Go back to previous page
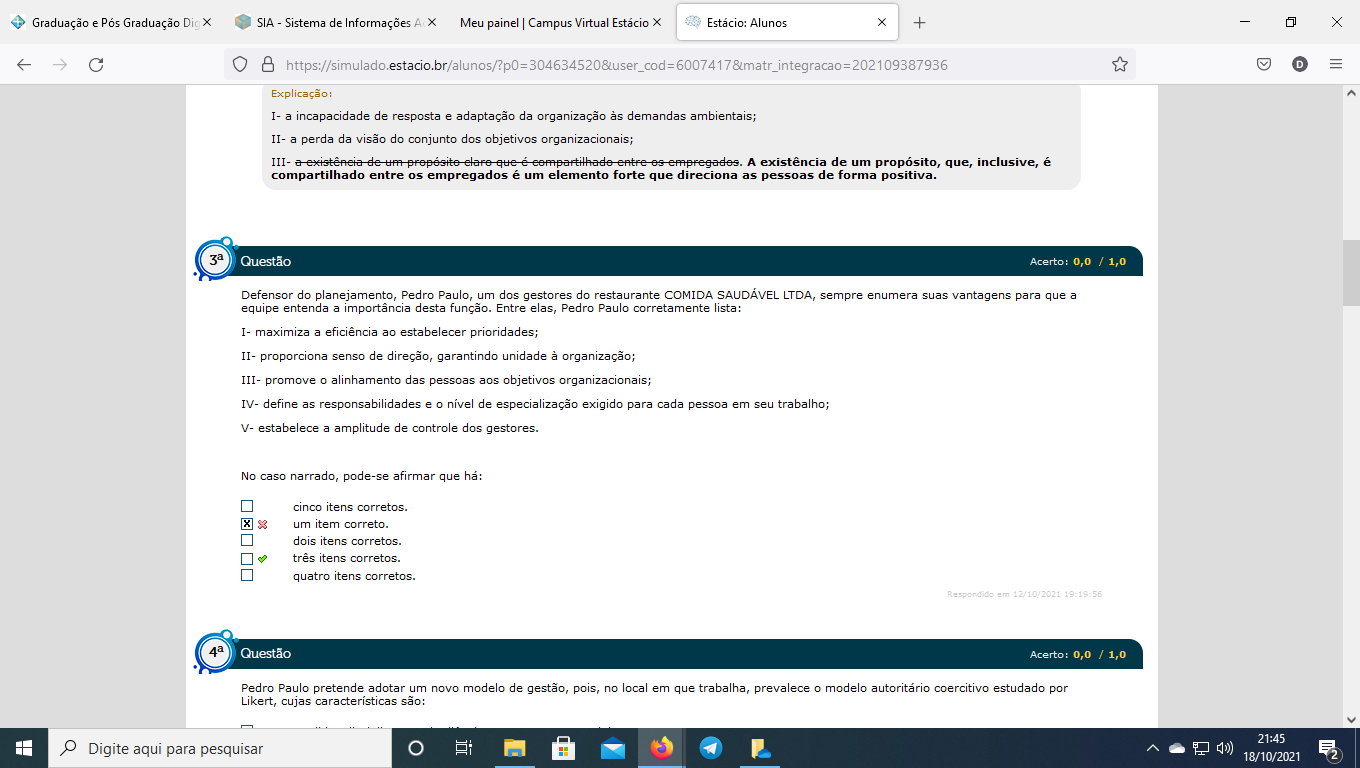The height and width of the screenshot is (768, 1360). coord(24,64)
